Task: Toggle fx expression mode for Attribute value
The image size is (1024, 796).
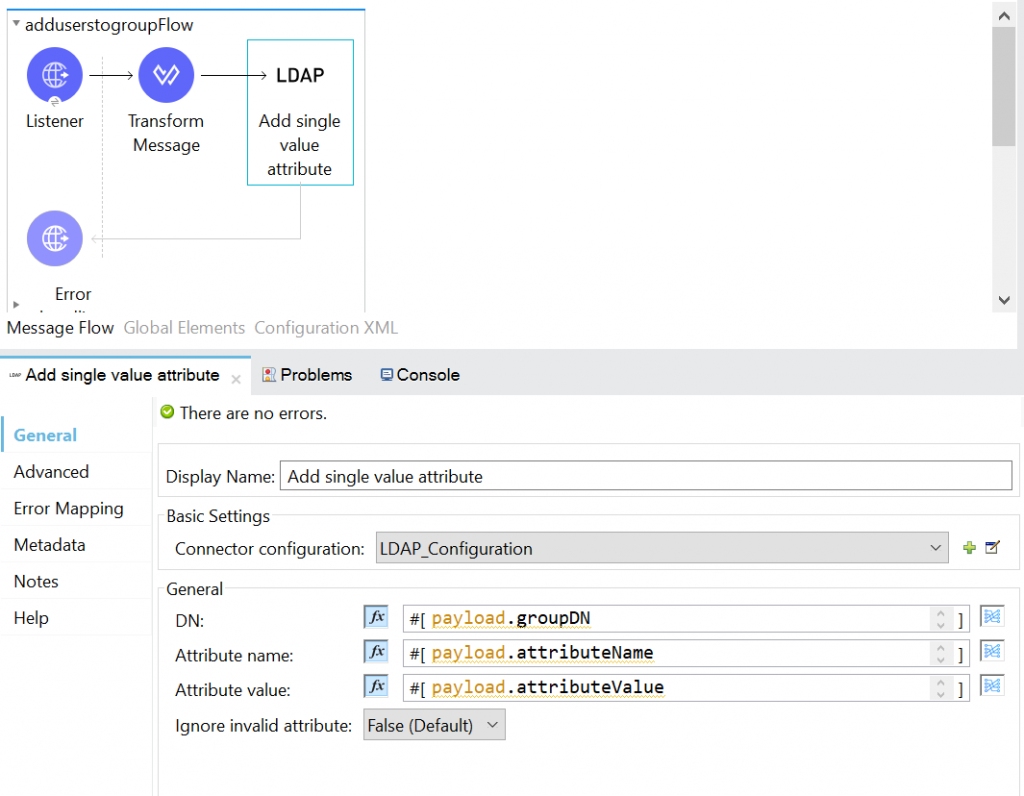Action: pyautogui.click(x=377, y=687)
